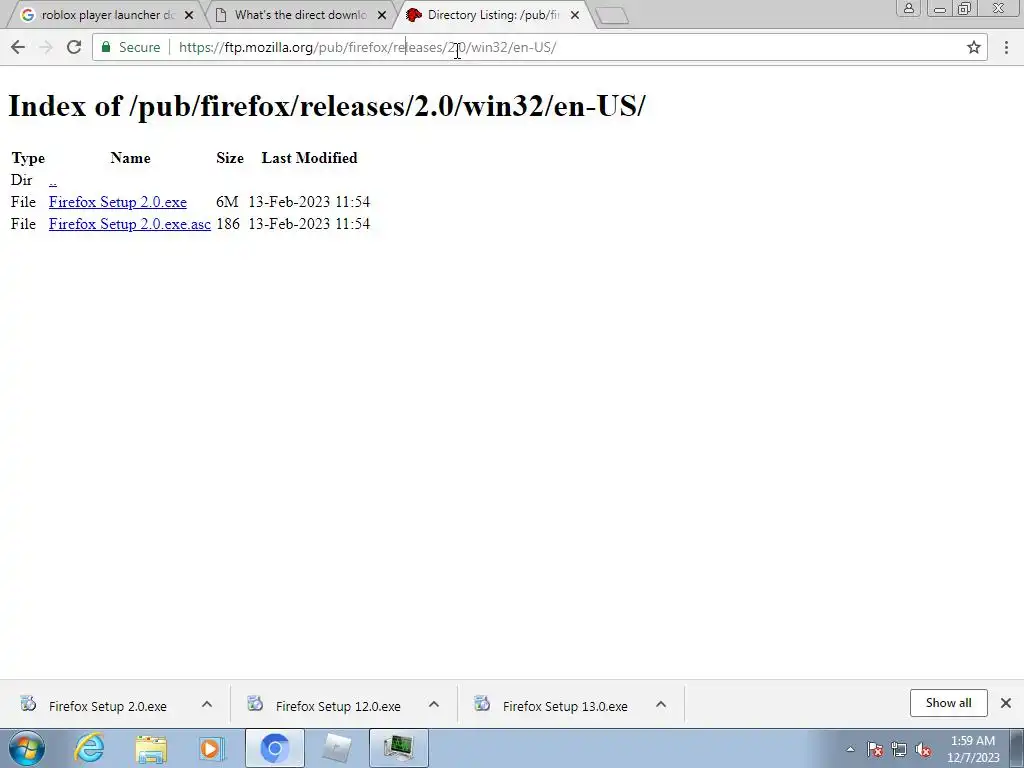This screenshot has width=1024, height=768.
Task: Close the Directory Listing tab
Action: coord(575,15)
